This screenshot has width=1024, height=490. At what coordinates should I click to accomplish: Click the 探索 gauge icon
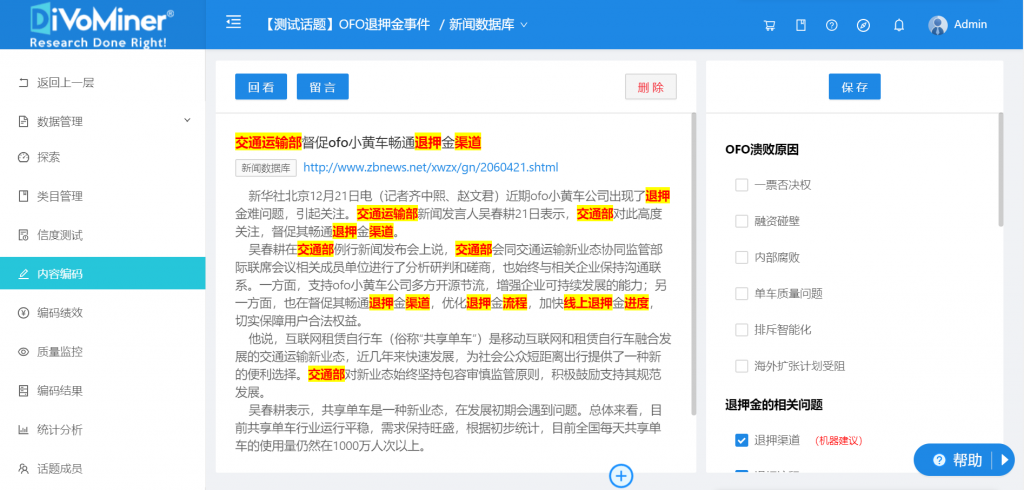coord(24,157)
